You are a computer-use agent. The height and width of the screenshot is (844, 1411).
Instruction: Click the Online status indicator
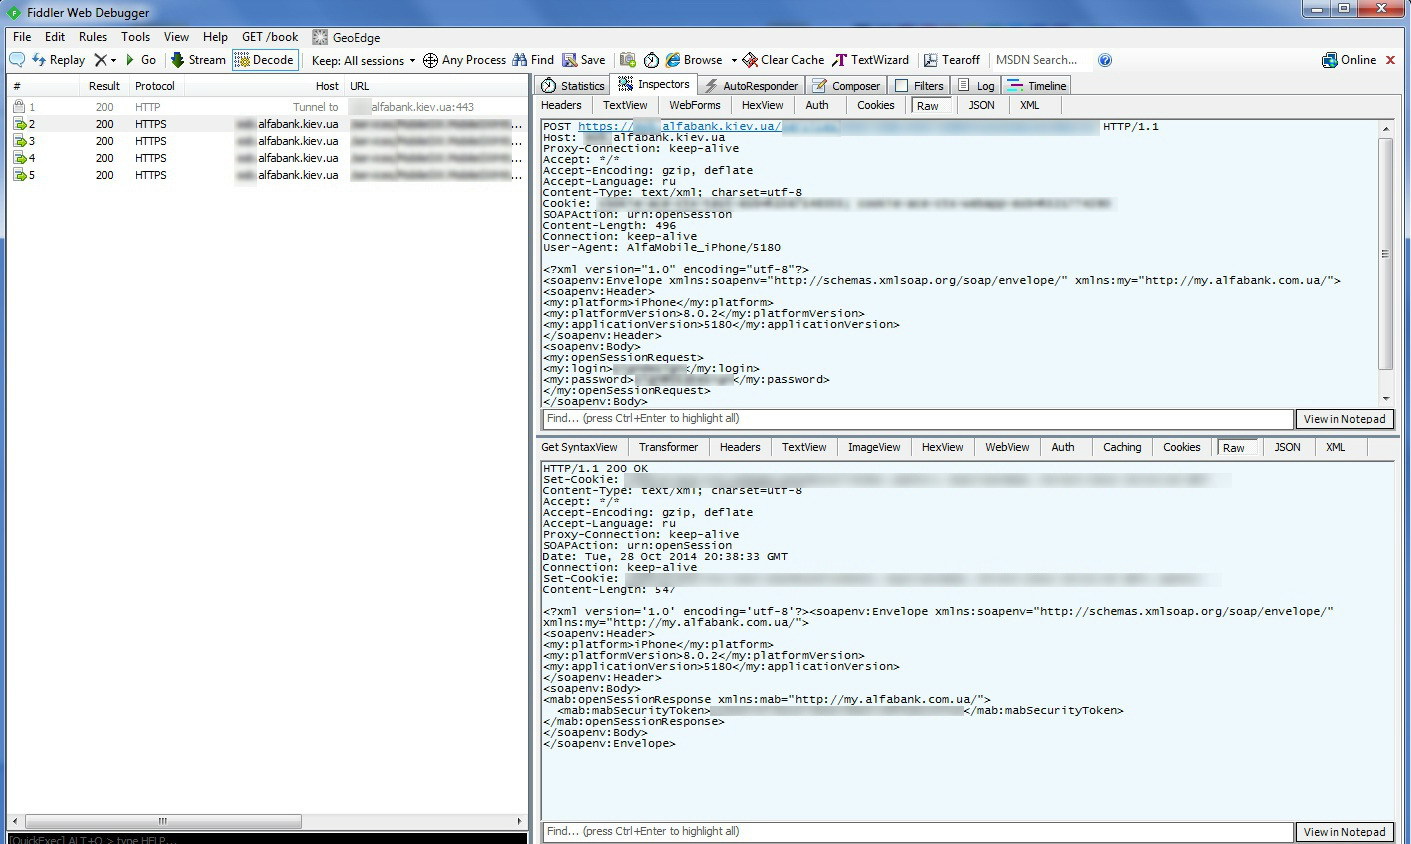tap(1349, 60)
